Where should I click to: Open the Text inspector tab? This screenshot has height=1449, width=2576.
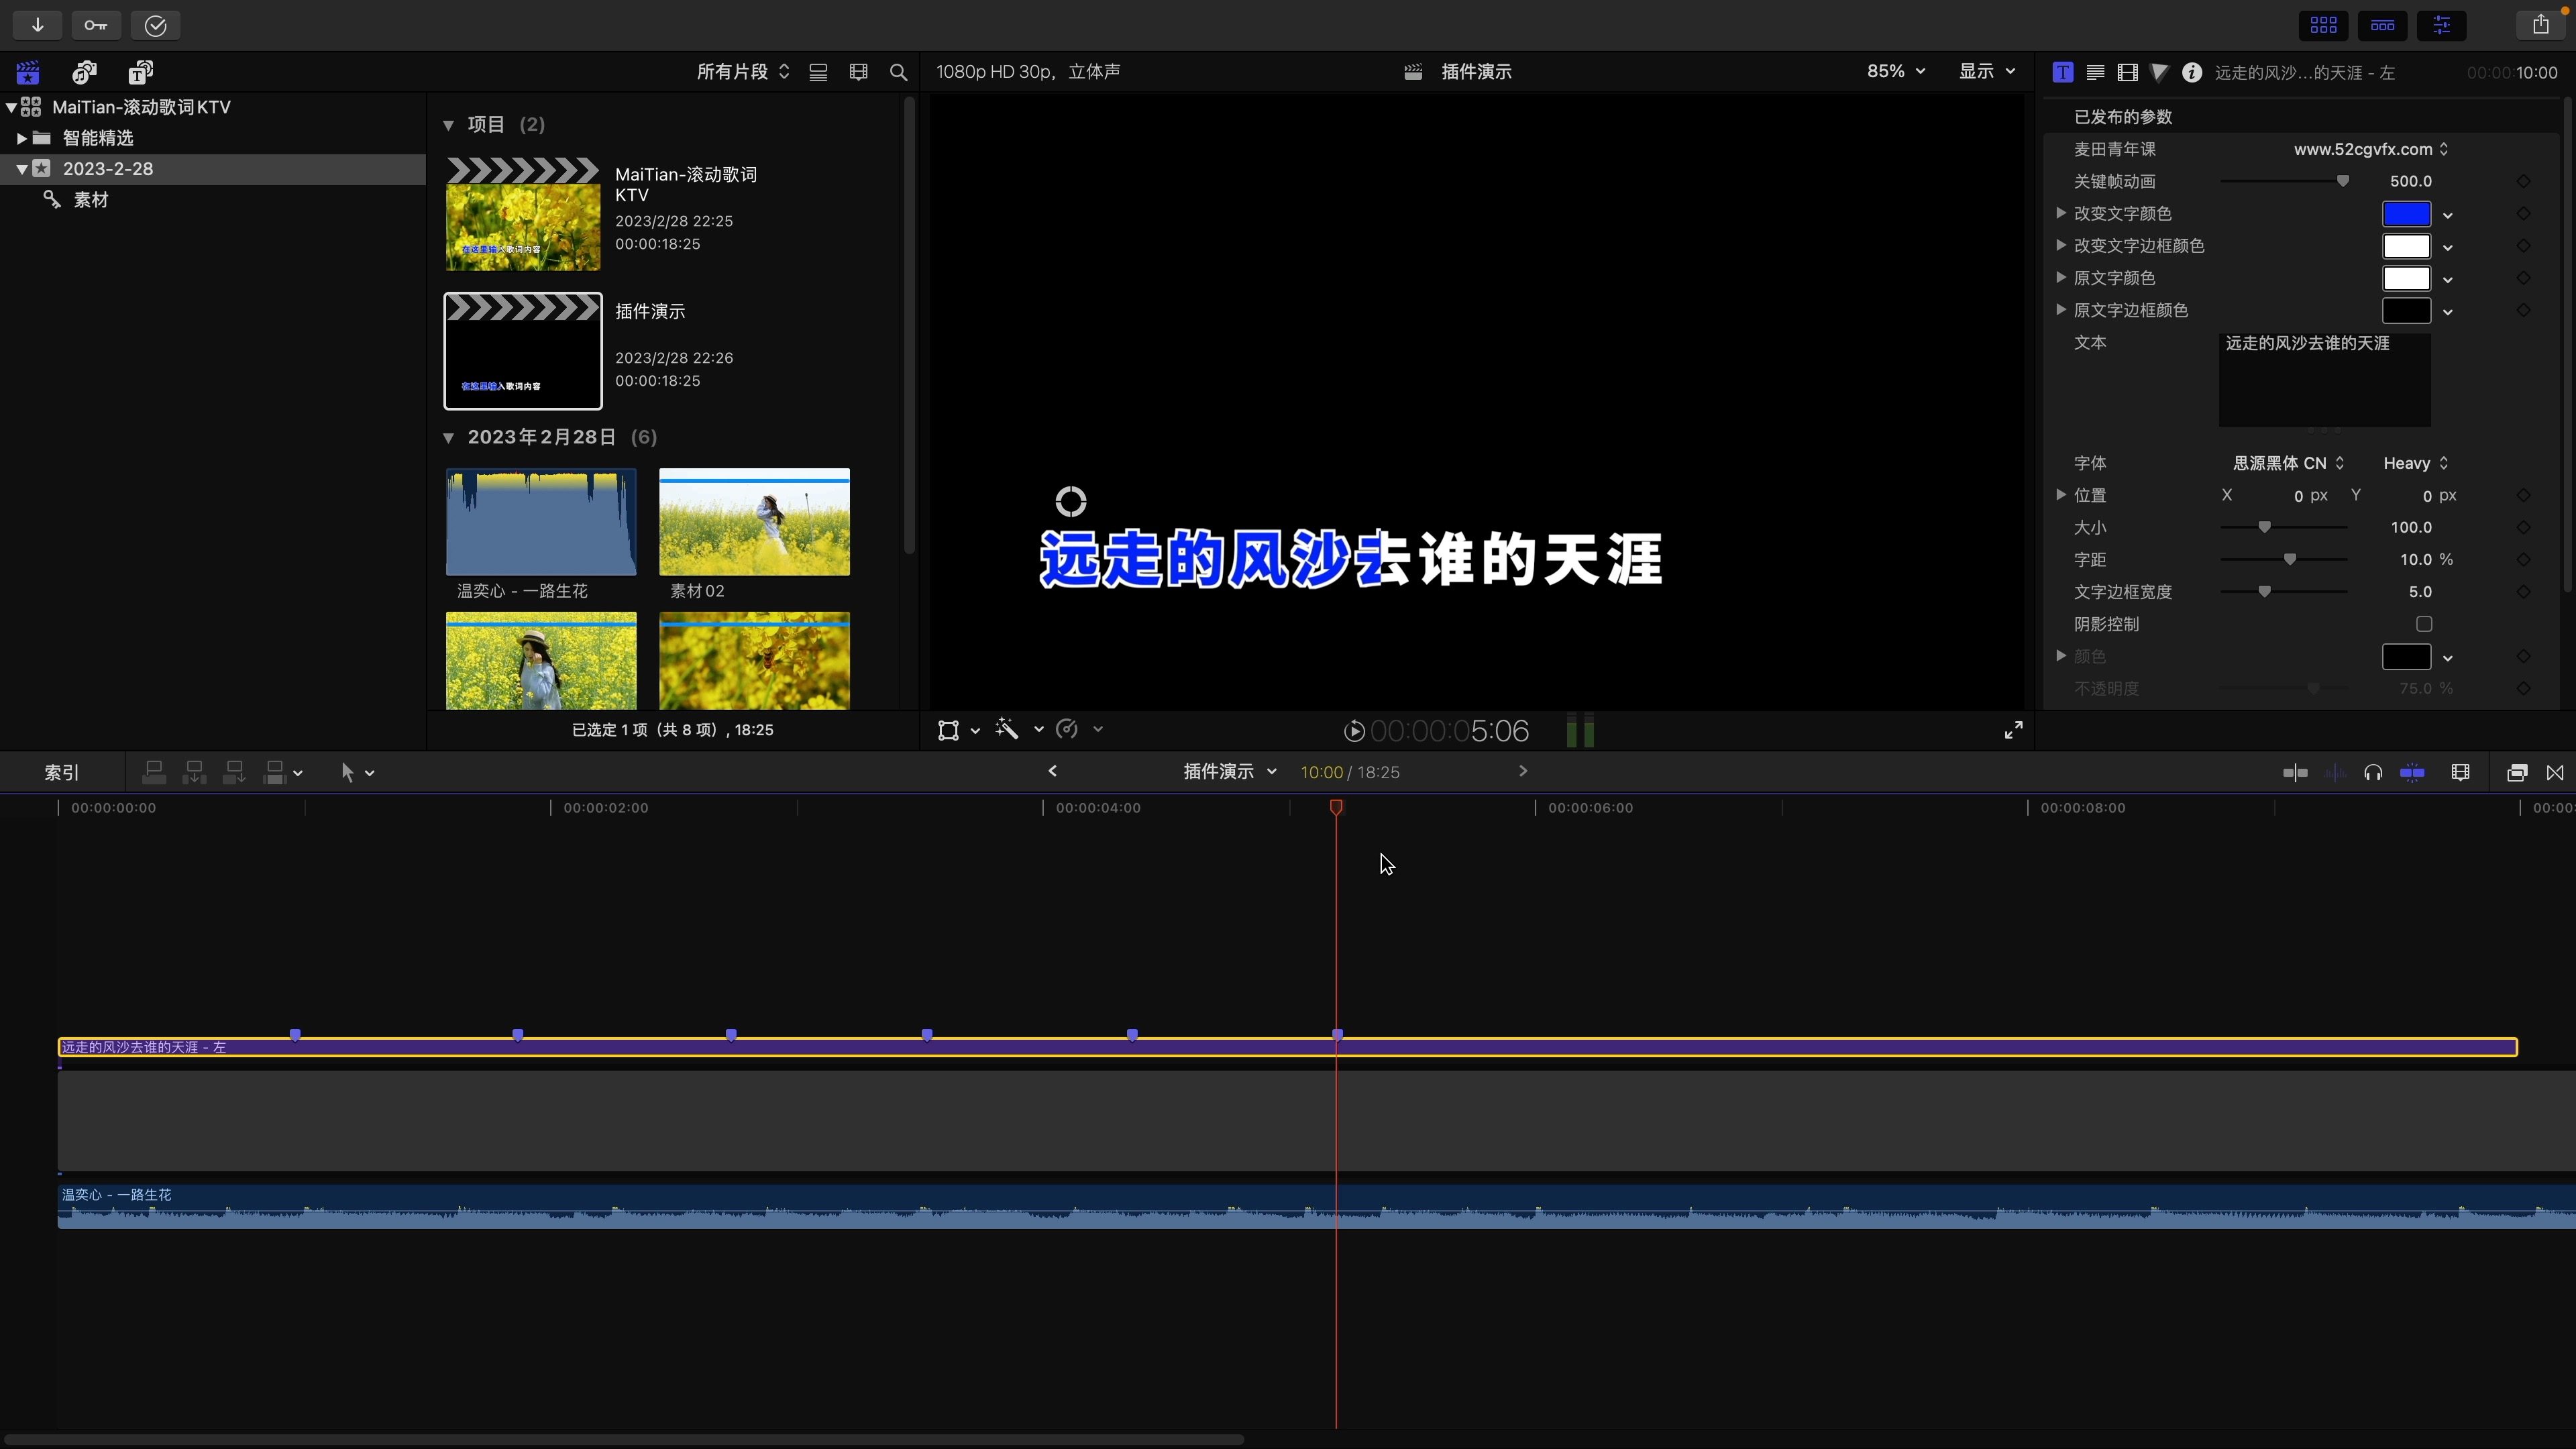coord(2095,72)
